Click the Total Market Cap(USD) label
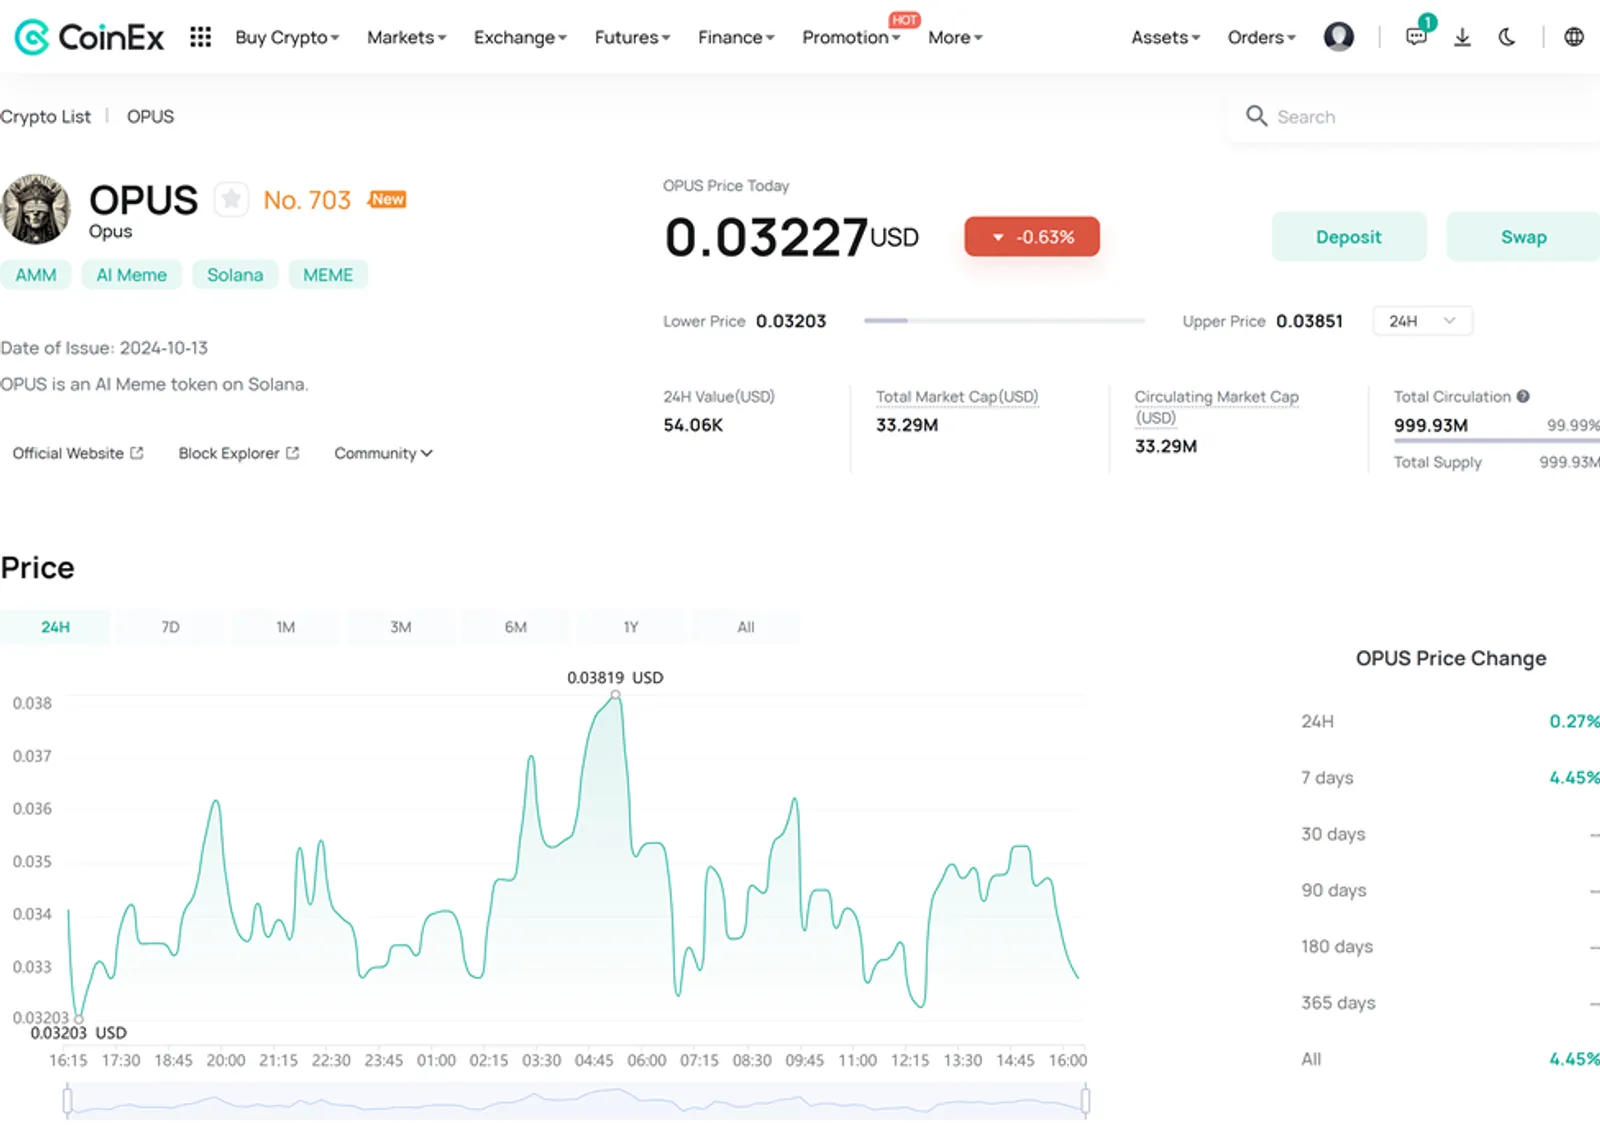 pyautogui.click(x=957, y=396)
